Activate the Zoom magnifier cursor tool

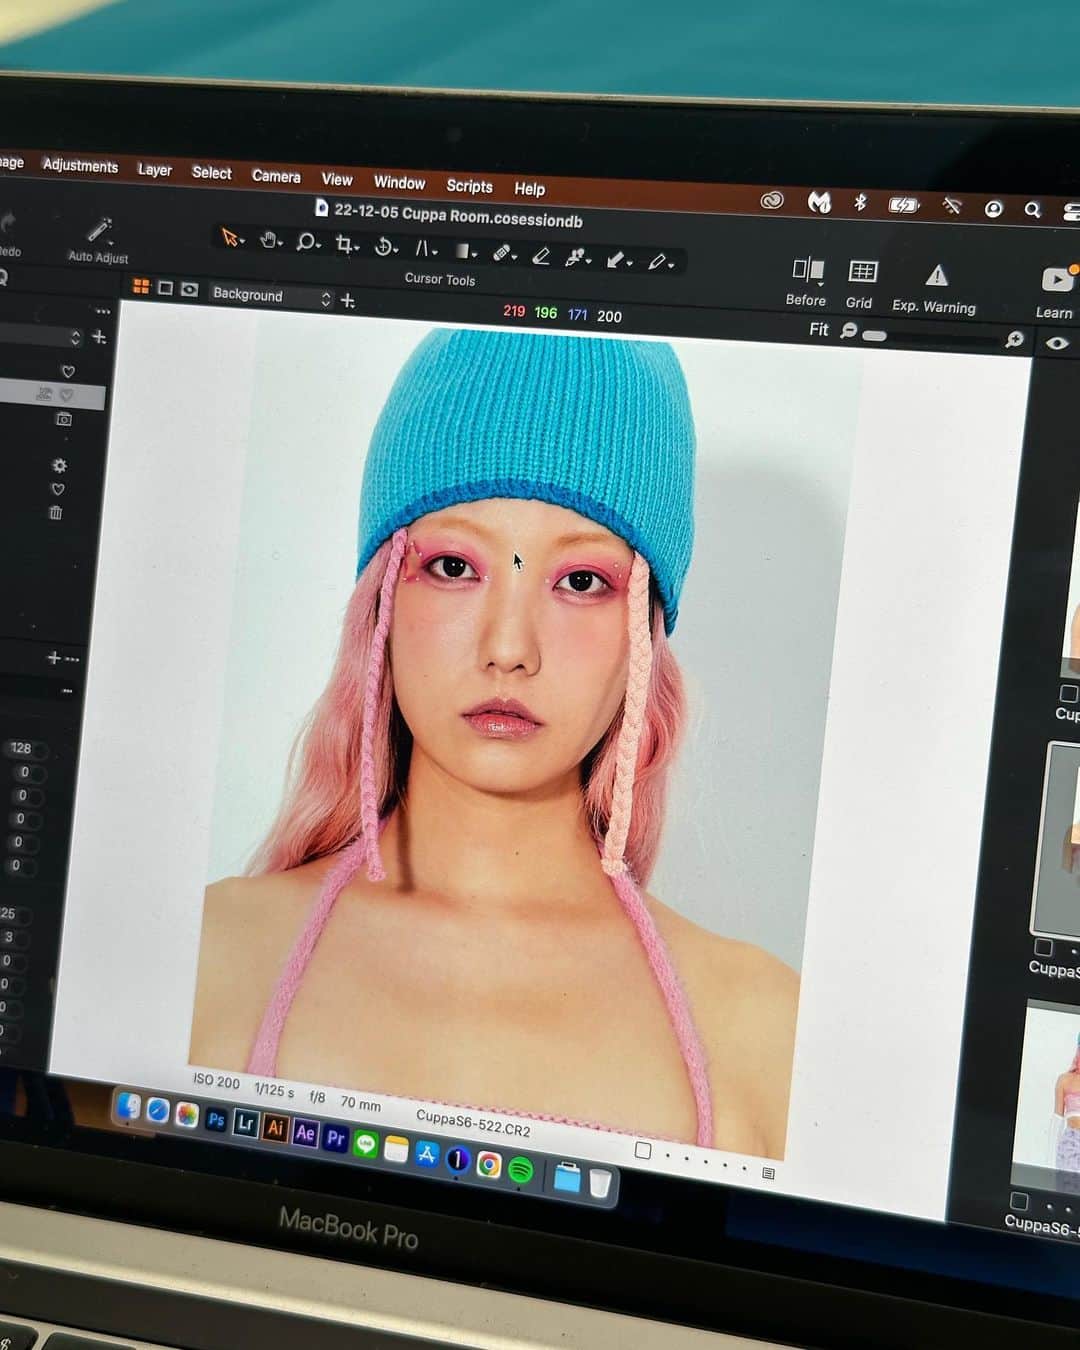point(306,242)
